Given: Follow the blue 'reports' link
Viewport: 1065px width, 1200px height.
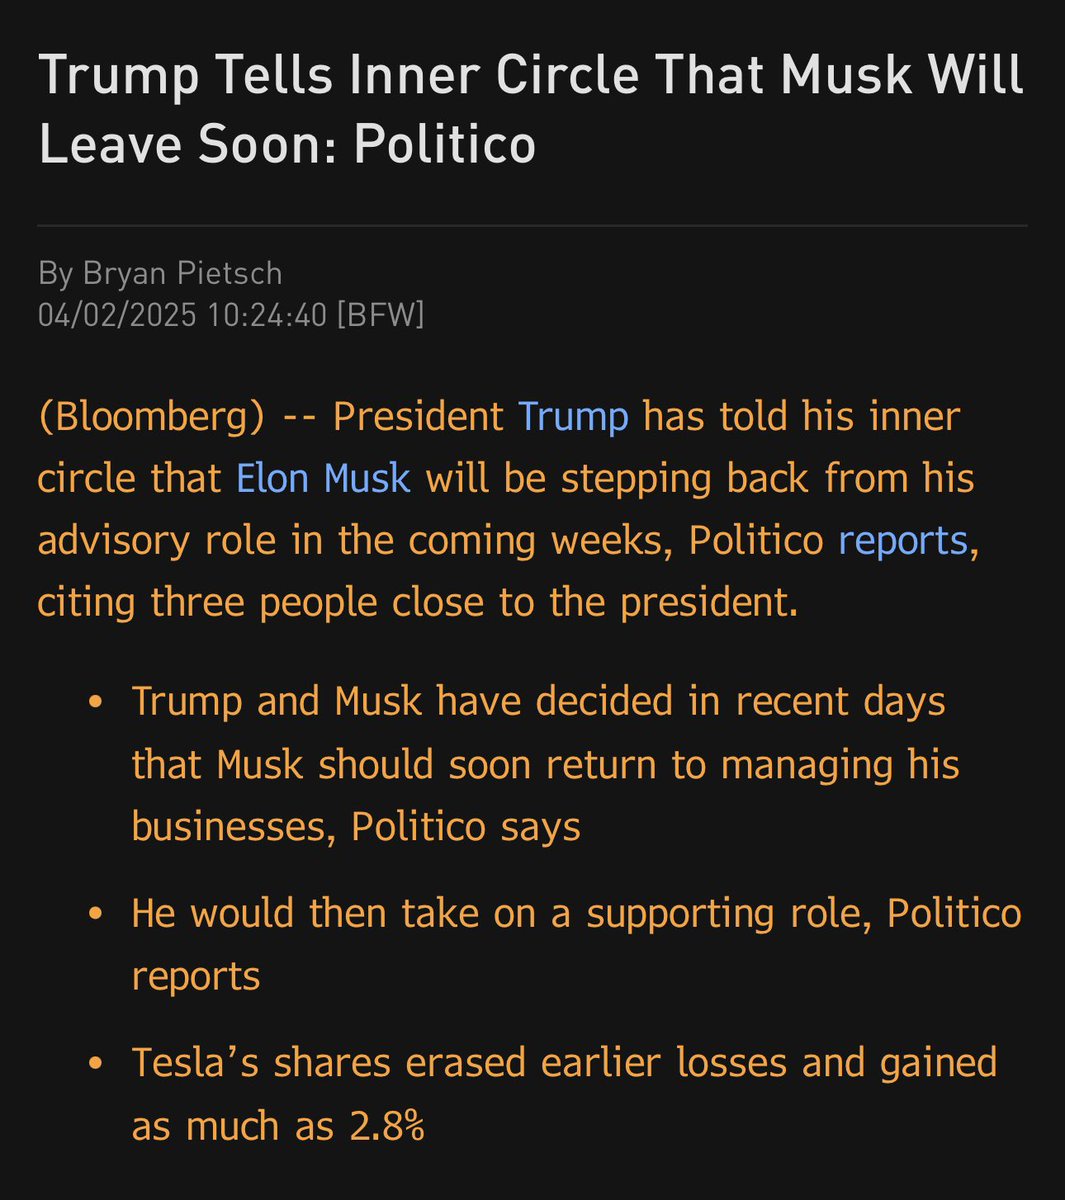Looking at the screenshot, I should pyautogui.click(x=903, y=541).
